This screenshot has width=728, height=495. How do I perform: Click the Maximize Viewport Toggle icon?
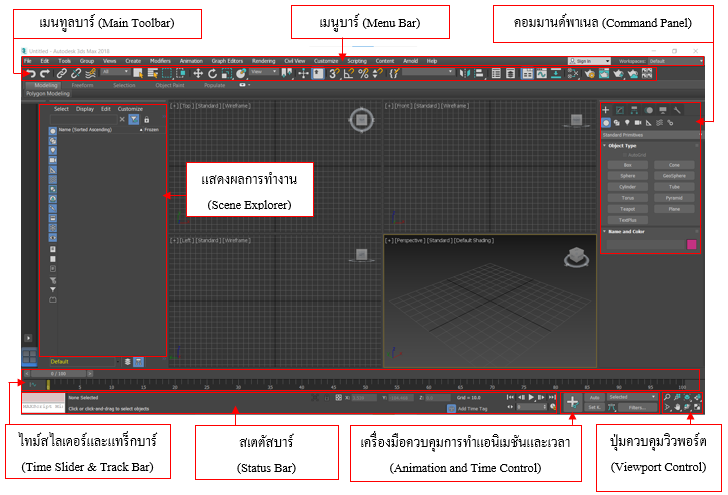697,407
